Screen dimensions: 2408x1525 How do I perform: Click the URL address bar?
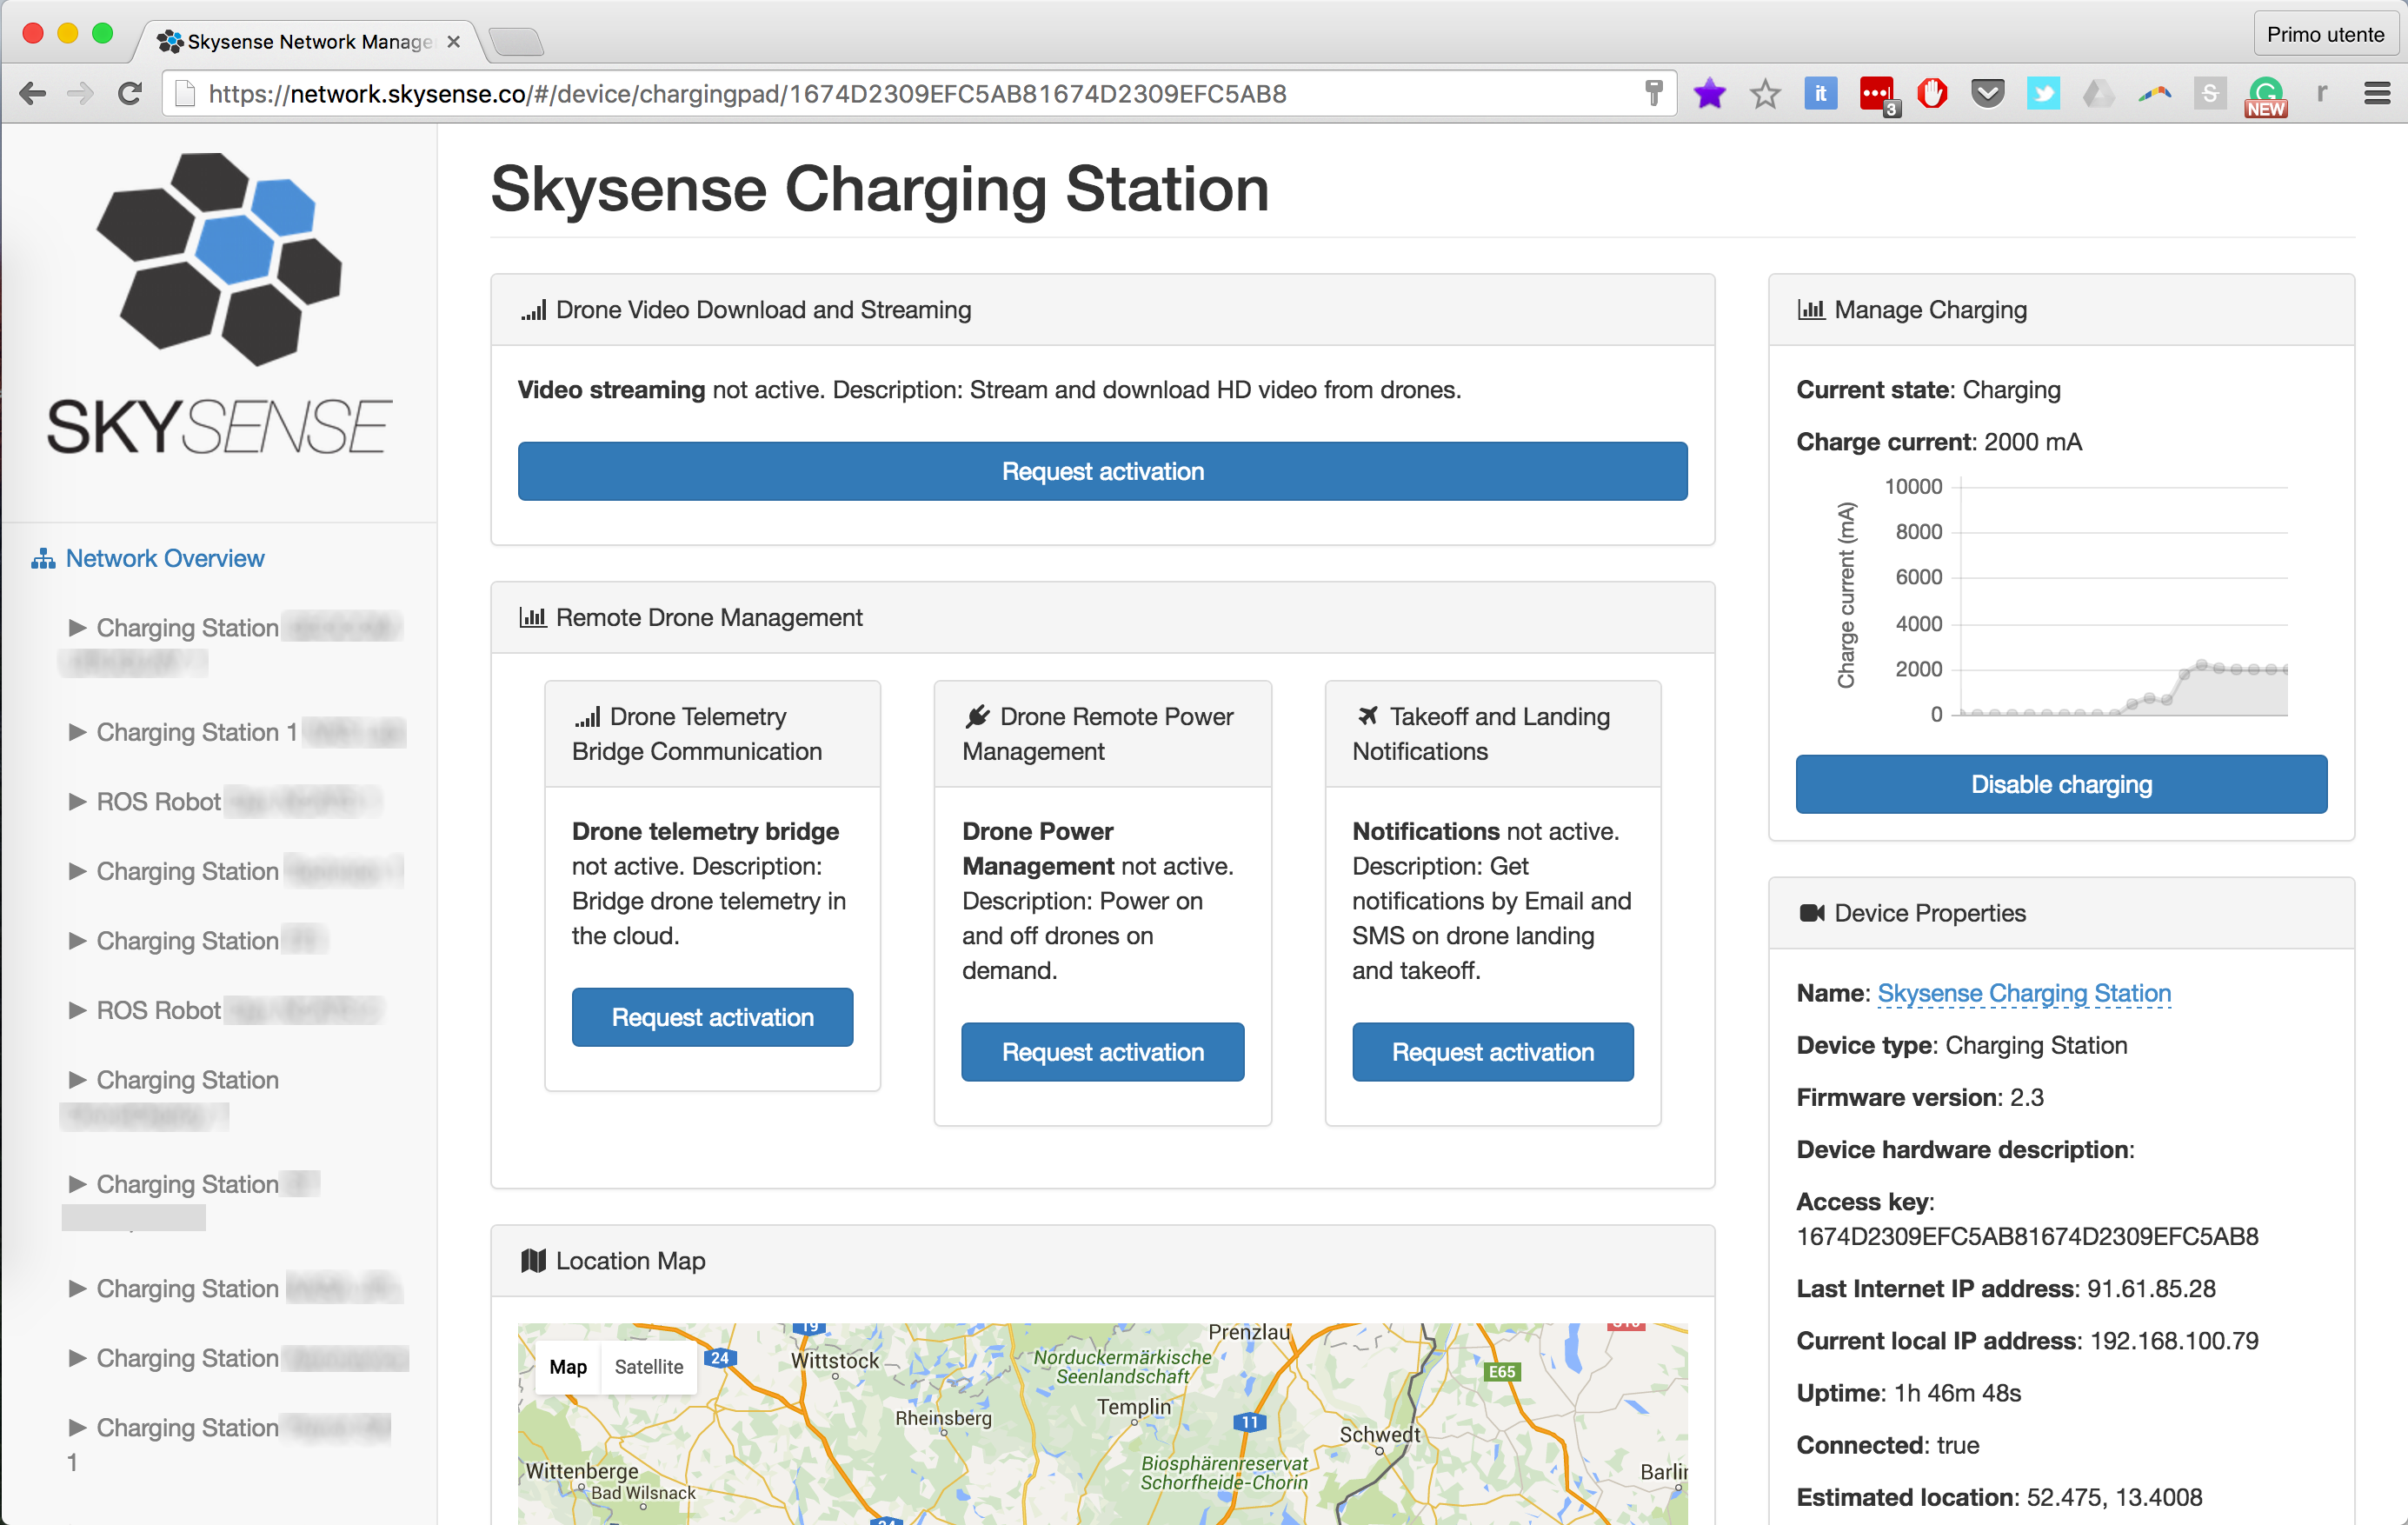coord(920,94)
